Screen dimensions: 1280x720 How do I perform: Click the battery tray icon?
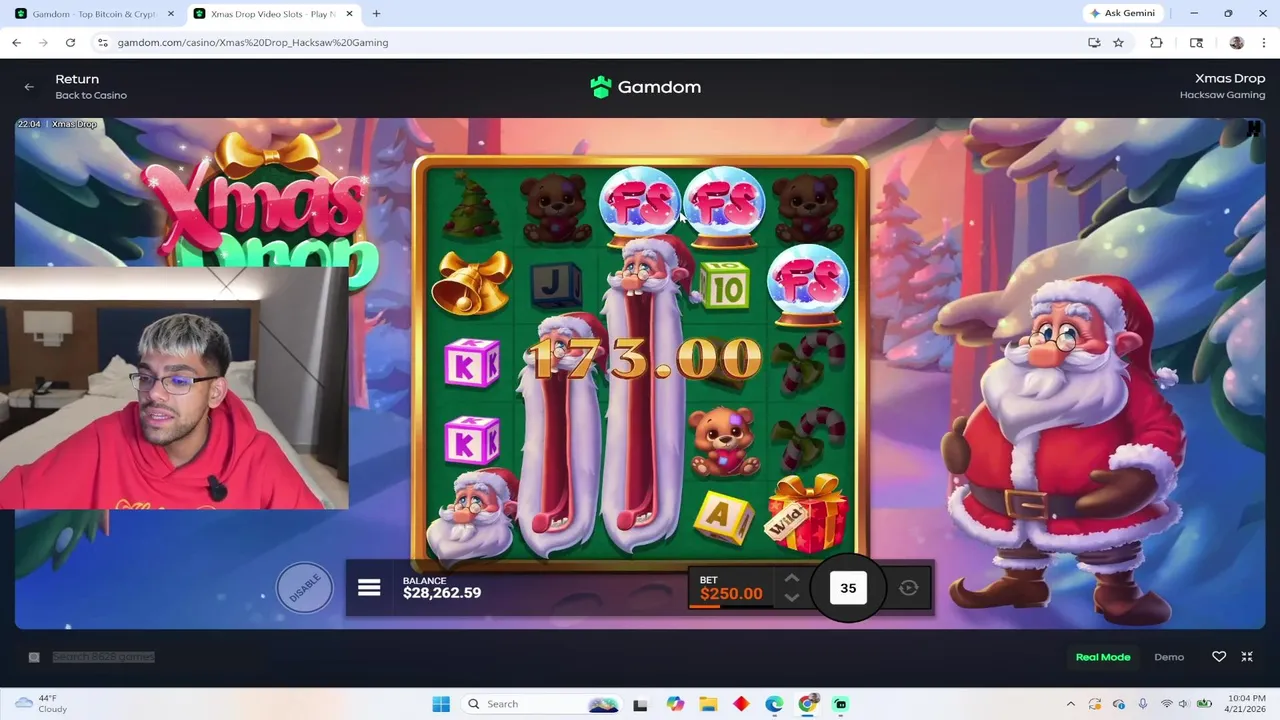point(1205,704)
